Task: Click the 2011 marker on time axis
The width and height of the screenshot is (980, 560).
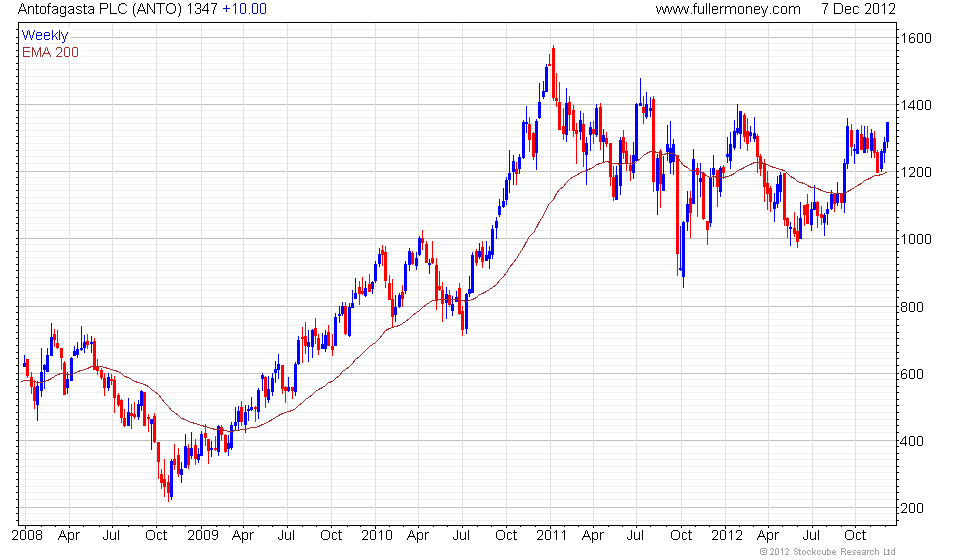Action: 551,536
